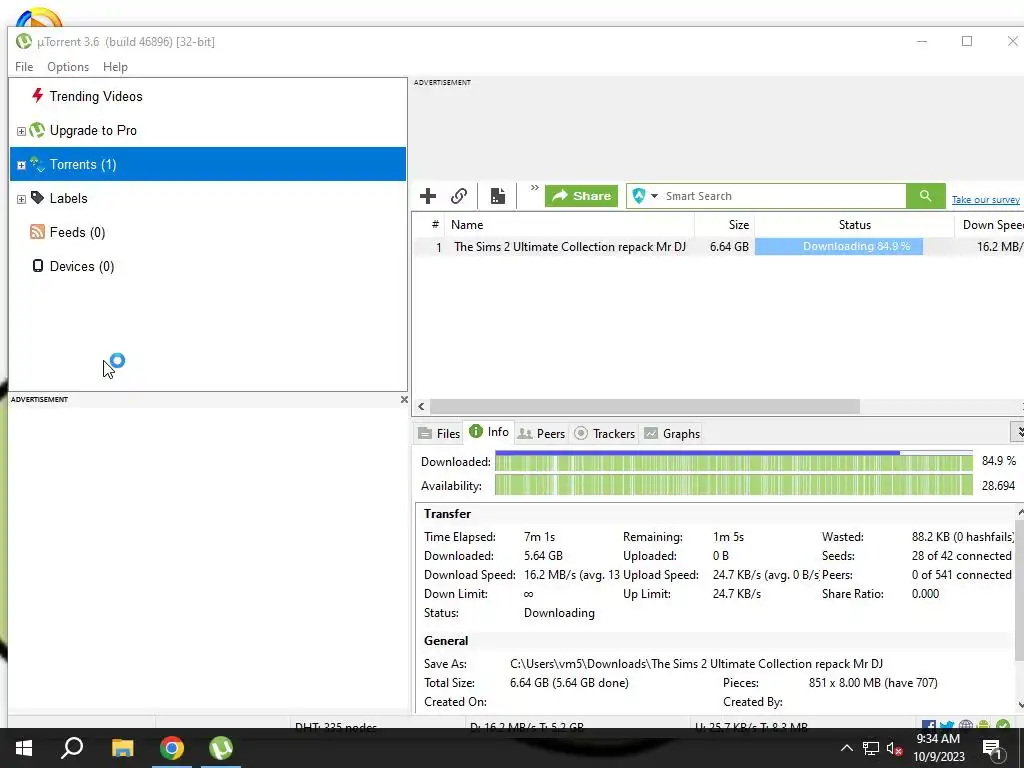Expand the Upgrade to Pro node
This screenshot has width=1024, height=768.
coord(21,131)
